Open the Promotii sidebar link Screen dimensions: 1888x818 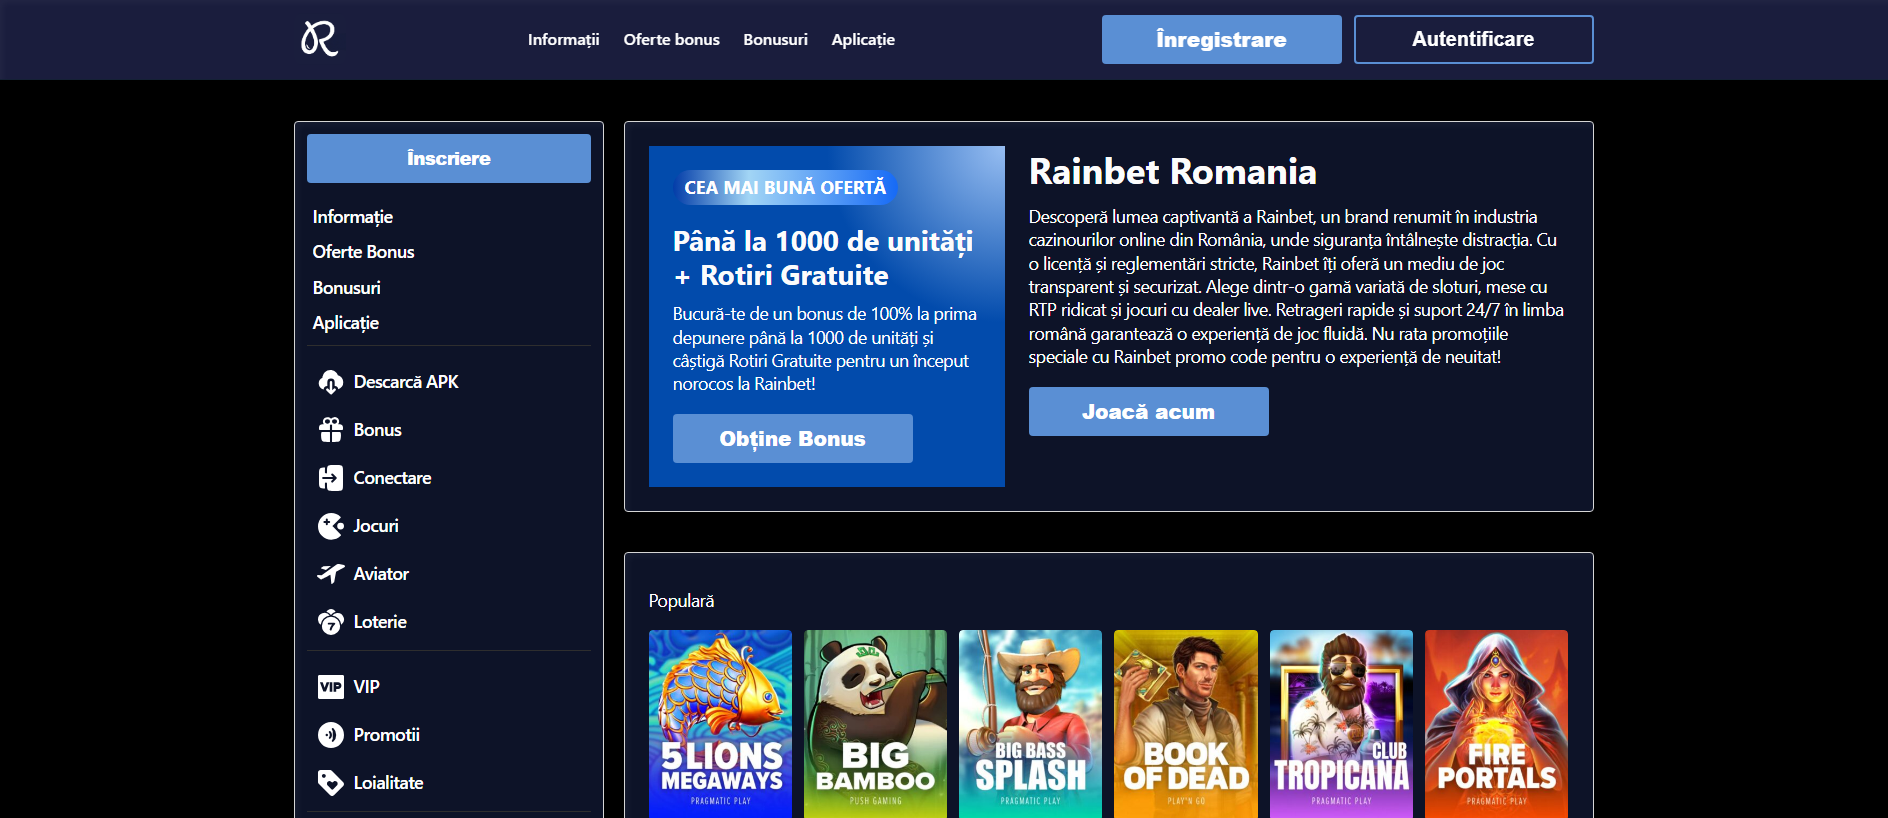pyautogui.click(x=387, y=735)
